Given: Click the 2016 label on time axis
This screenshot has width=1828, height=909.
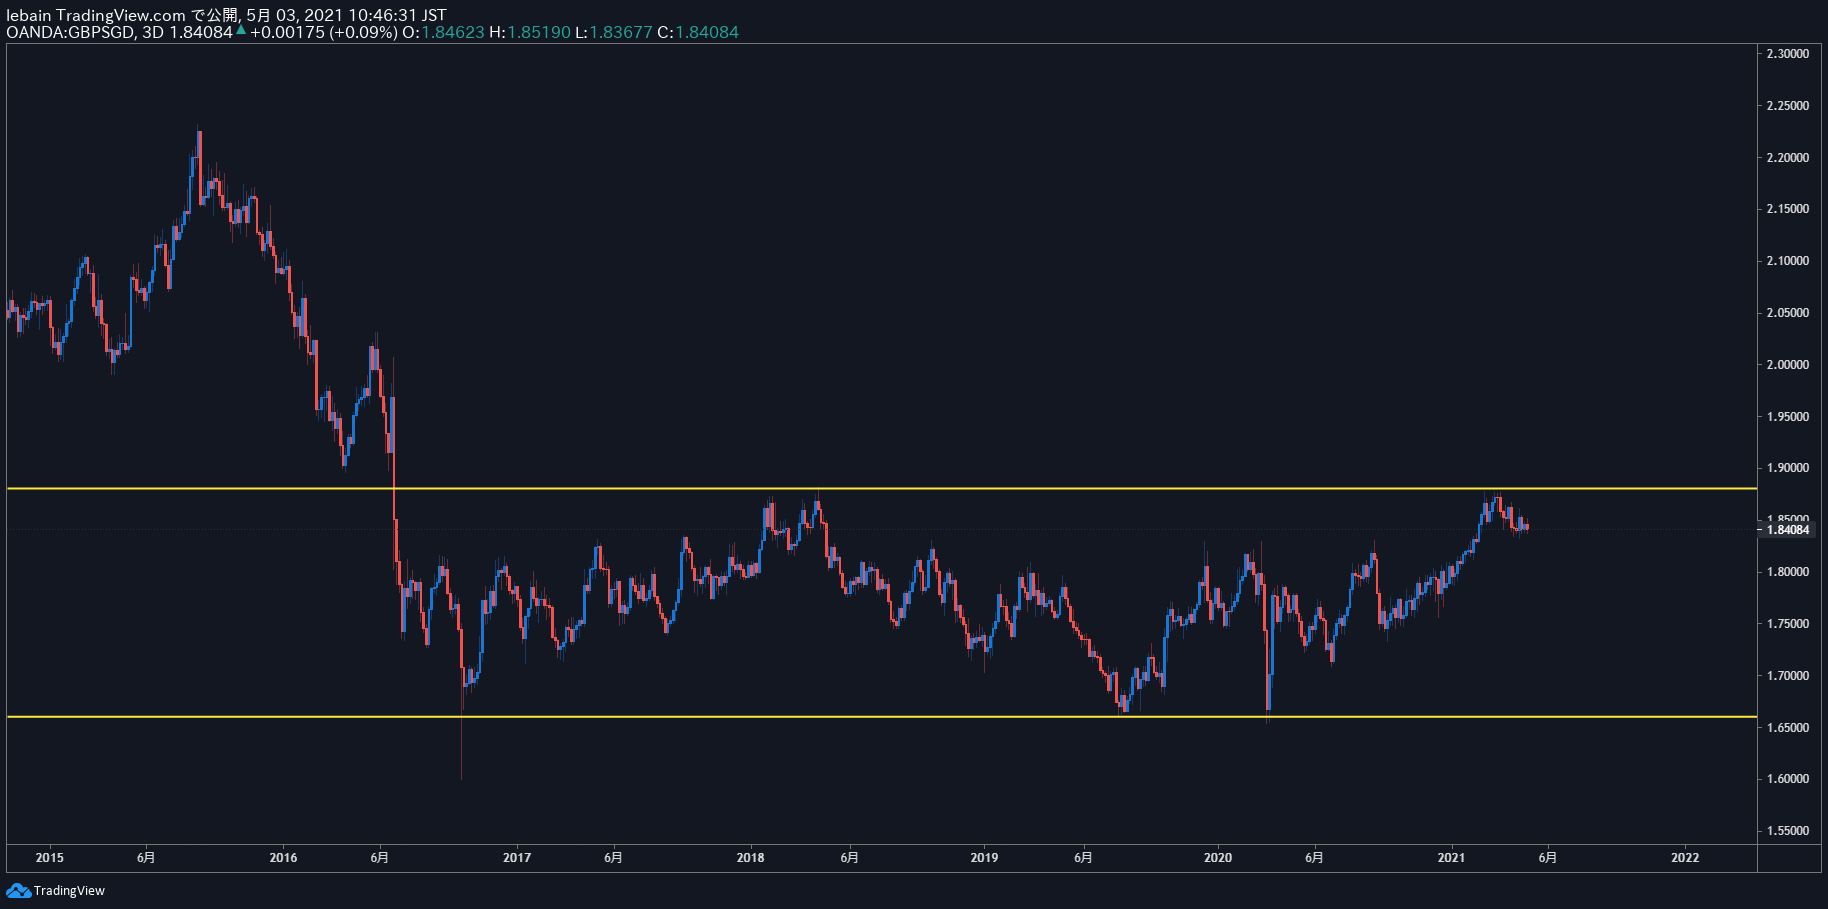Looking at the screenshot, I should tap(283, 858).
